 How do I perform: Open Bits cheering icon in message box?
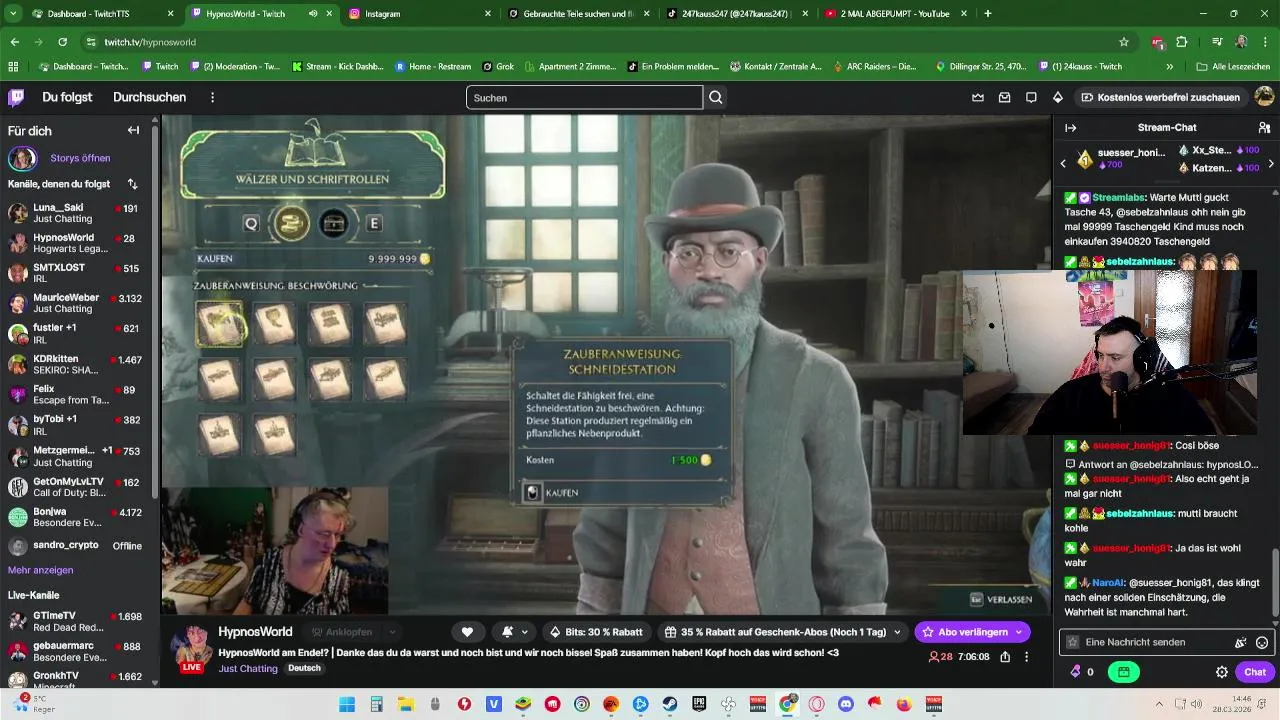click(1240, 642)
